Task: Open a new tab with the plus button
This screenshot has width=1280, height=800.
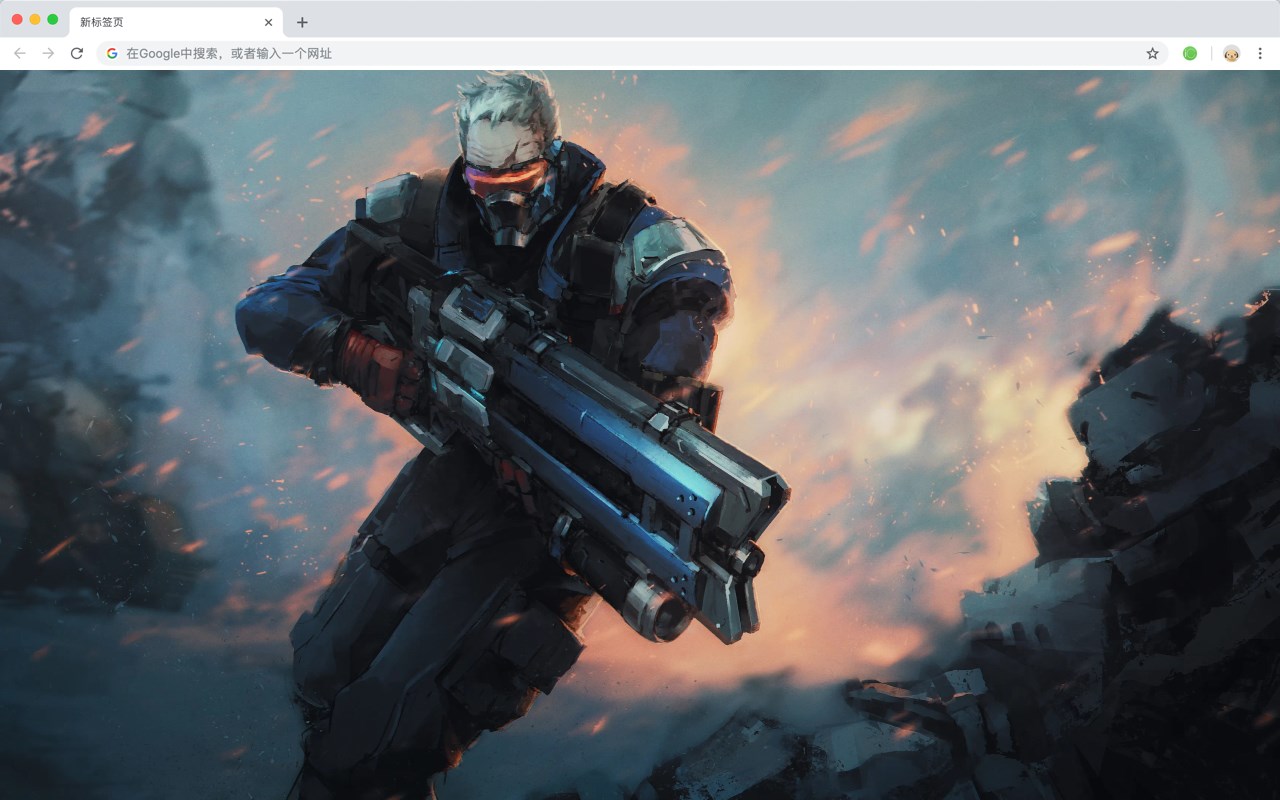Action: pos(302,22)
